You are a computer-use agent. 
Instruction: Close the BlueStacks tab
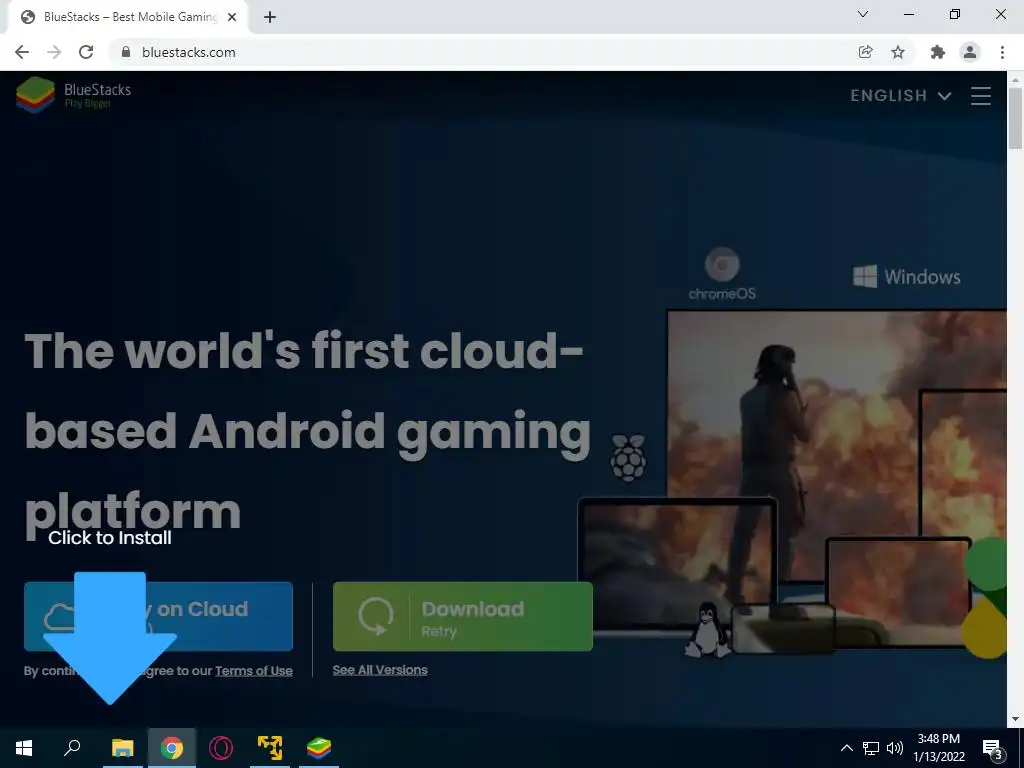point(232,17)
